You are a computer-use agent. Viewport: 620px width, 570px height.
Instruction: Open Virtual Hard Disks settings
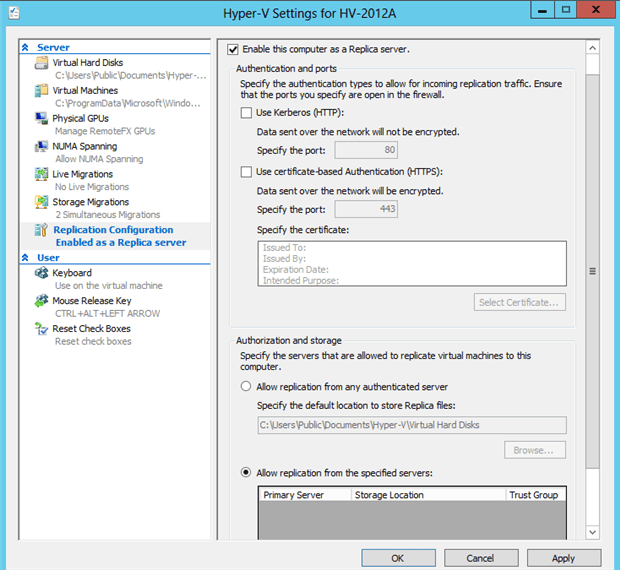(x=88, y=62)
